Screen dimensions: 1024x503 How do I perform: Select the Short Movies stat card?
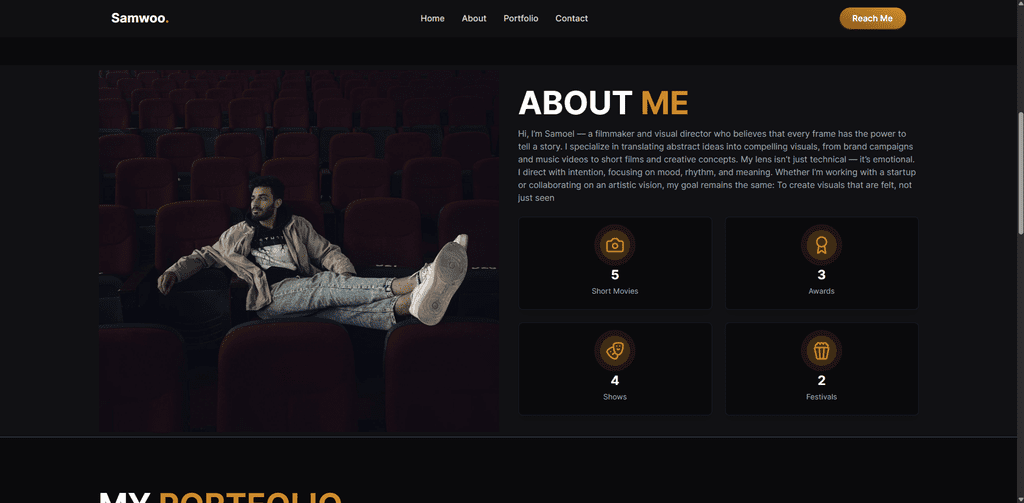pos(615,263)
